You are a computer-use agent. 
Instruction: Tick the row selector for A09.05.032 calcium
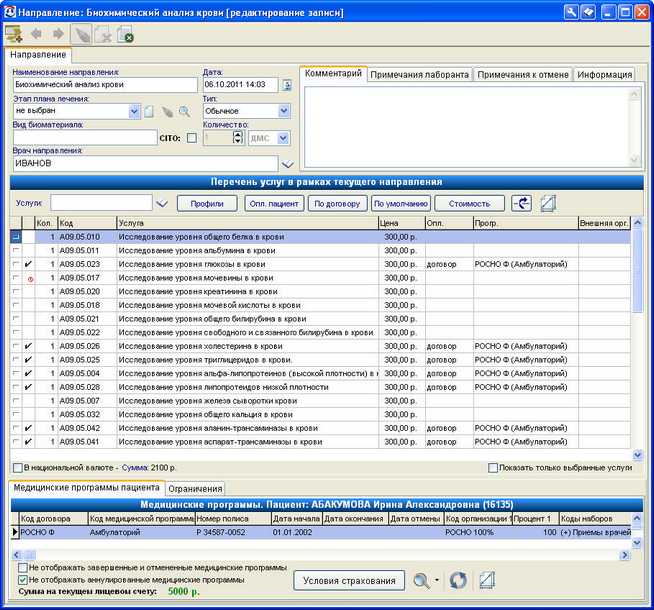pos(16,414)
